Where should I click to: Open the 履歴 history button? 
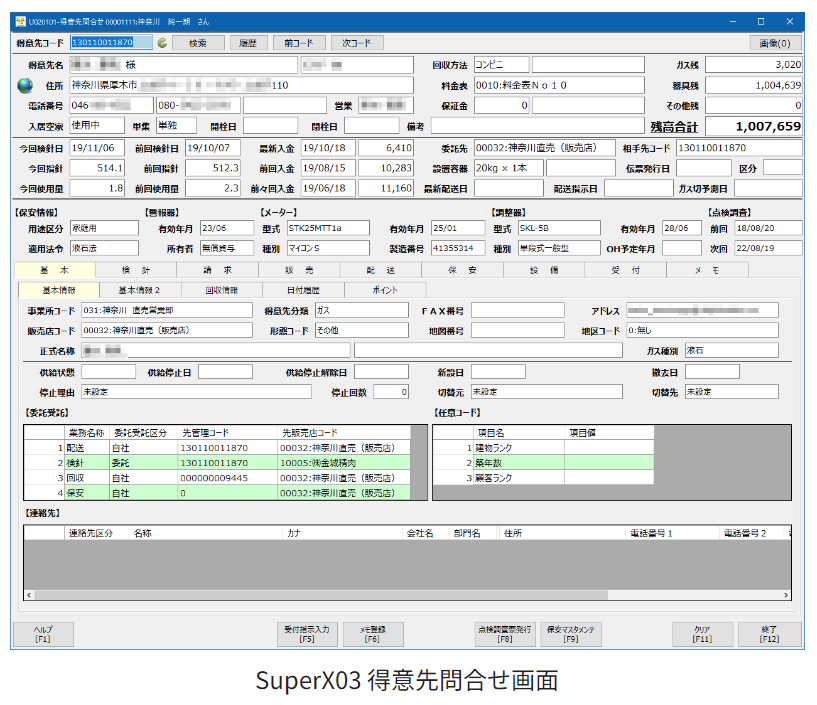(248, 43)
